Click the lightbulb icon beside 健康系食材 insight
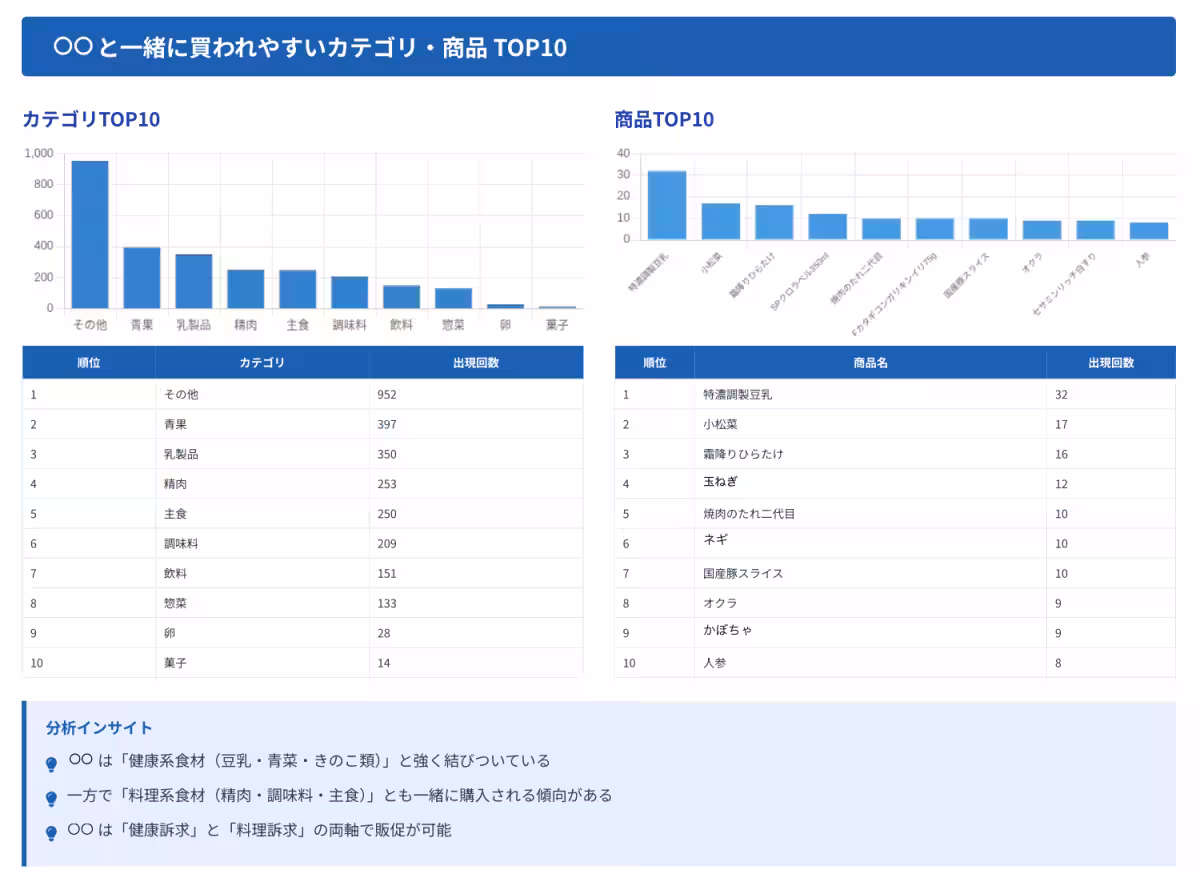This screenshot has width=1200, height=874. pyautogui.click(x=52, y=764)
